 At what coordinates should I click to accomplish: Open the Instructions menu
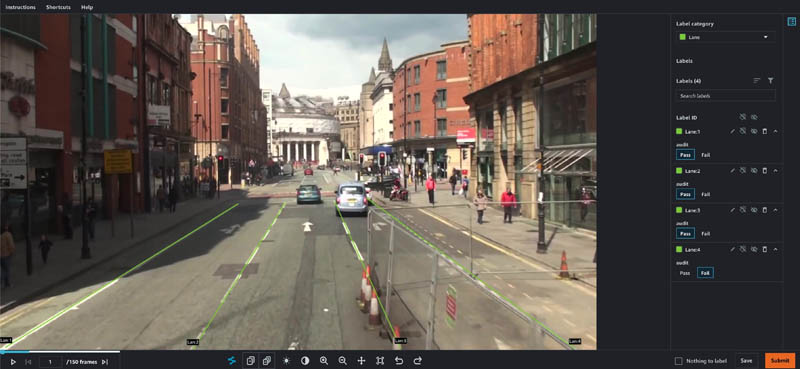coord(20,7)
